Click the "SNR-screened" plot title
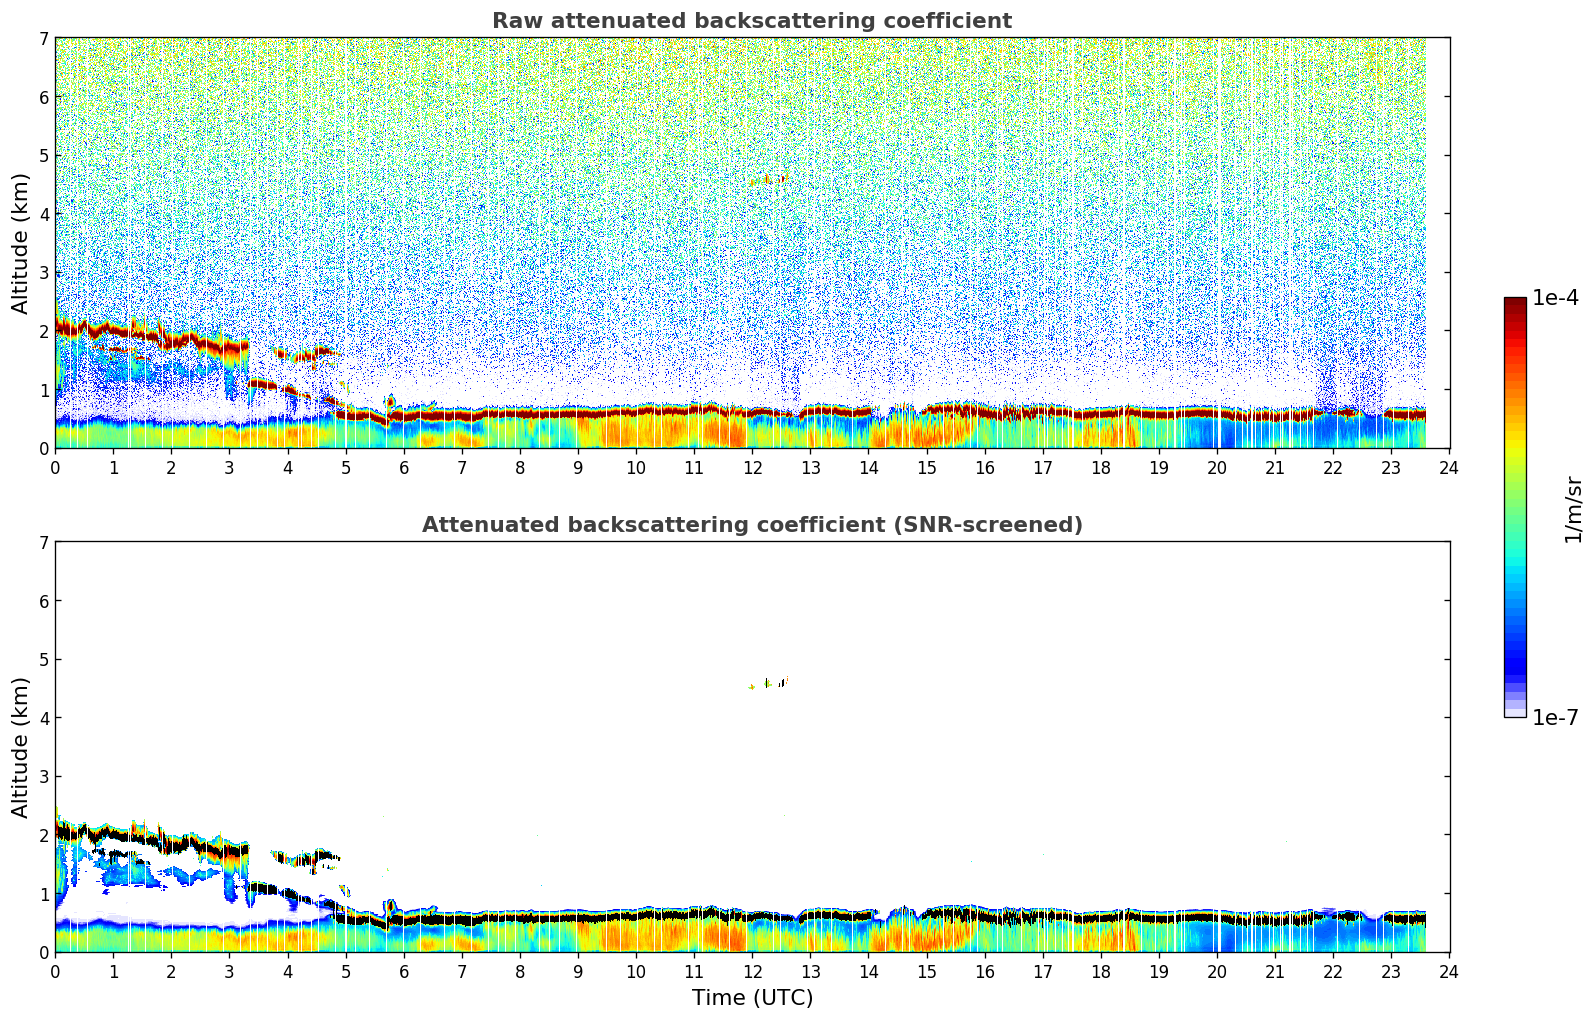The image size is (1595, 1020). pos(751,525)
